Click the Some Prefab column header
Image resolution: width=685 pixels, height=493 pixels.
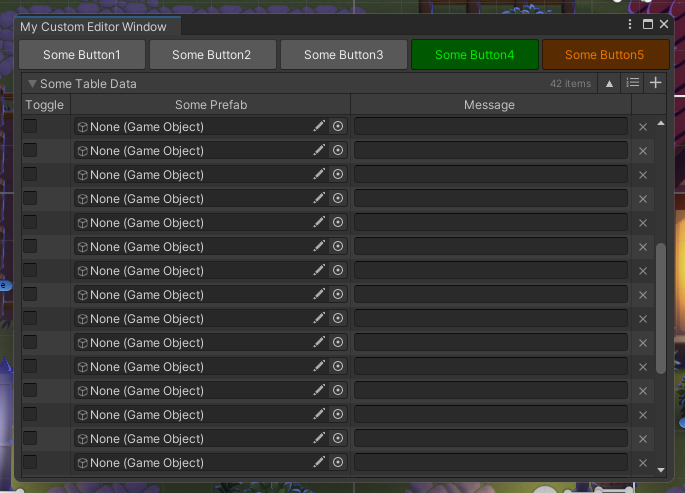(x=210, y=105)
